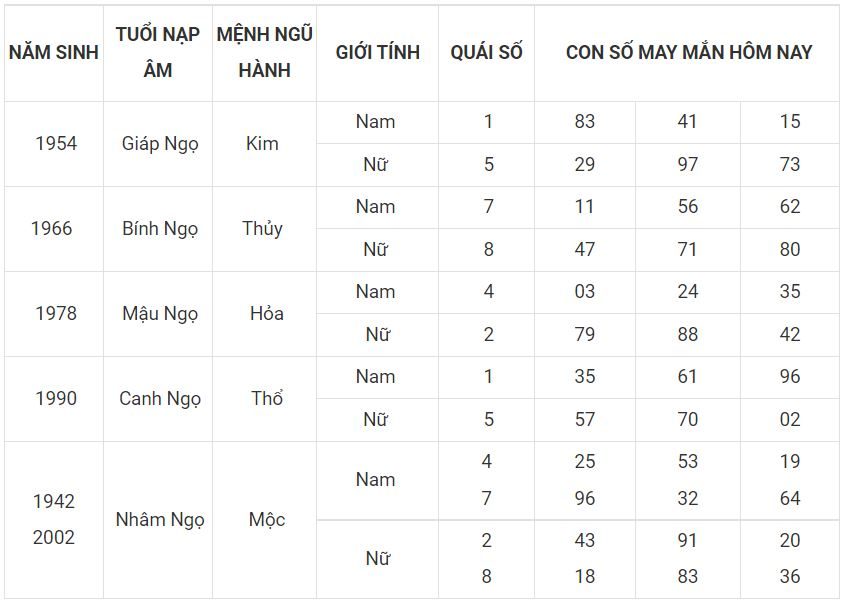Image resolution: width=847 pixels, height=609 pixels.
Task: Select the 1966 birth year cell
Action: (51, 229)
